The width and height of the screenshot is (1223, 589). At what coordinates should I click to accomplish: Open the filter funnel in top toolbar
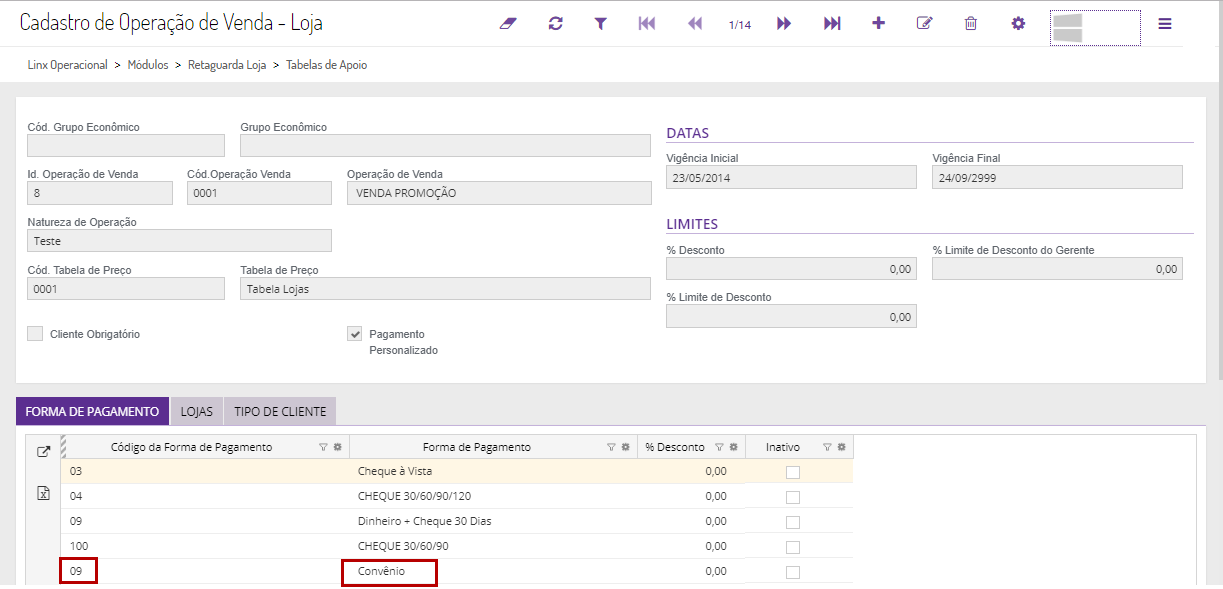tap(600, 23)
